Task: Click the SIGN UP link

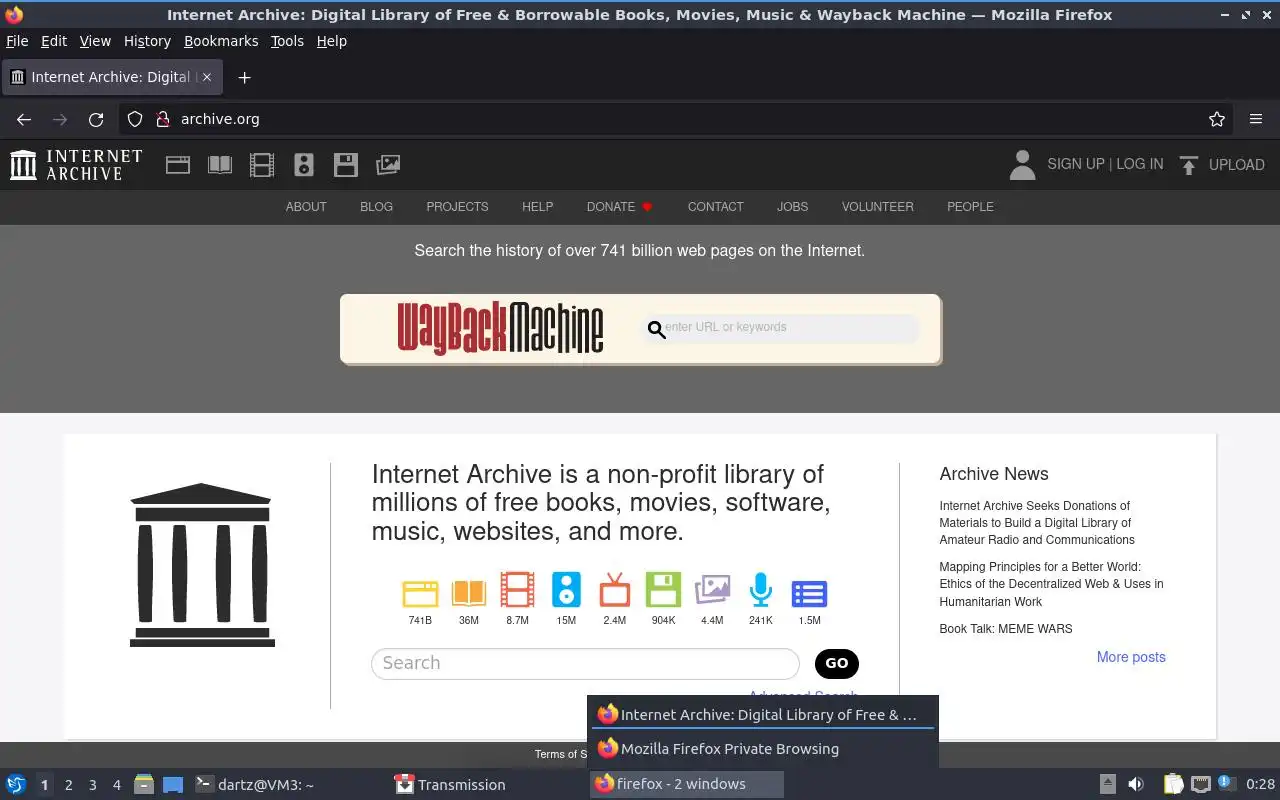Action: pos(1075,164)
